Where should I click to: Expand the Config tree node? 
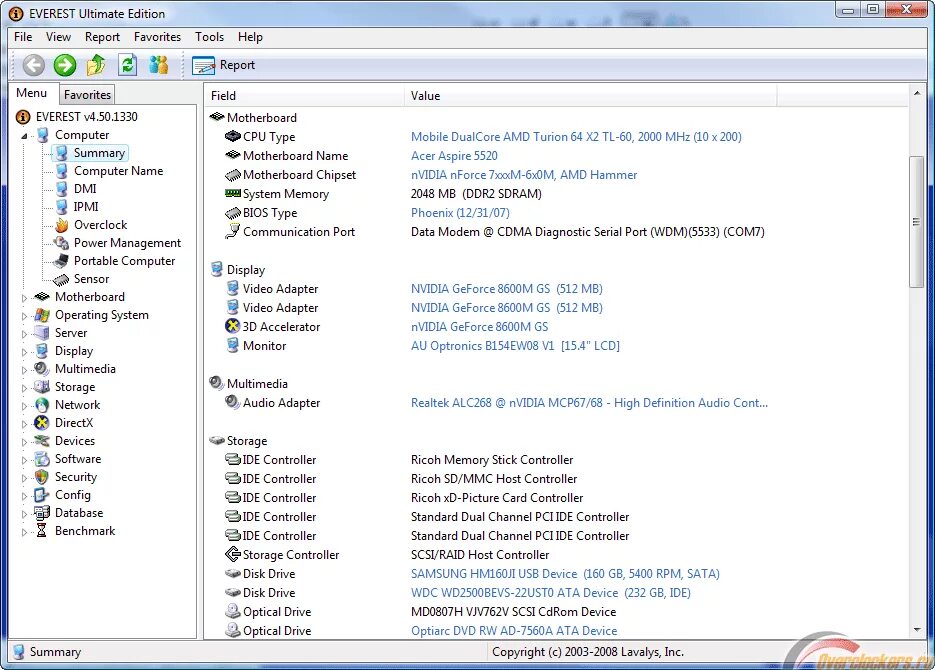[x=24, y=496]
